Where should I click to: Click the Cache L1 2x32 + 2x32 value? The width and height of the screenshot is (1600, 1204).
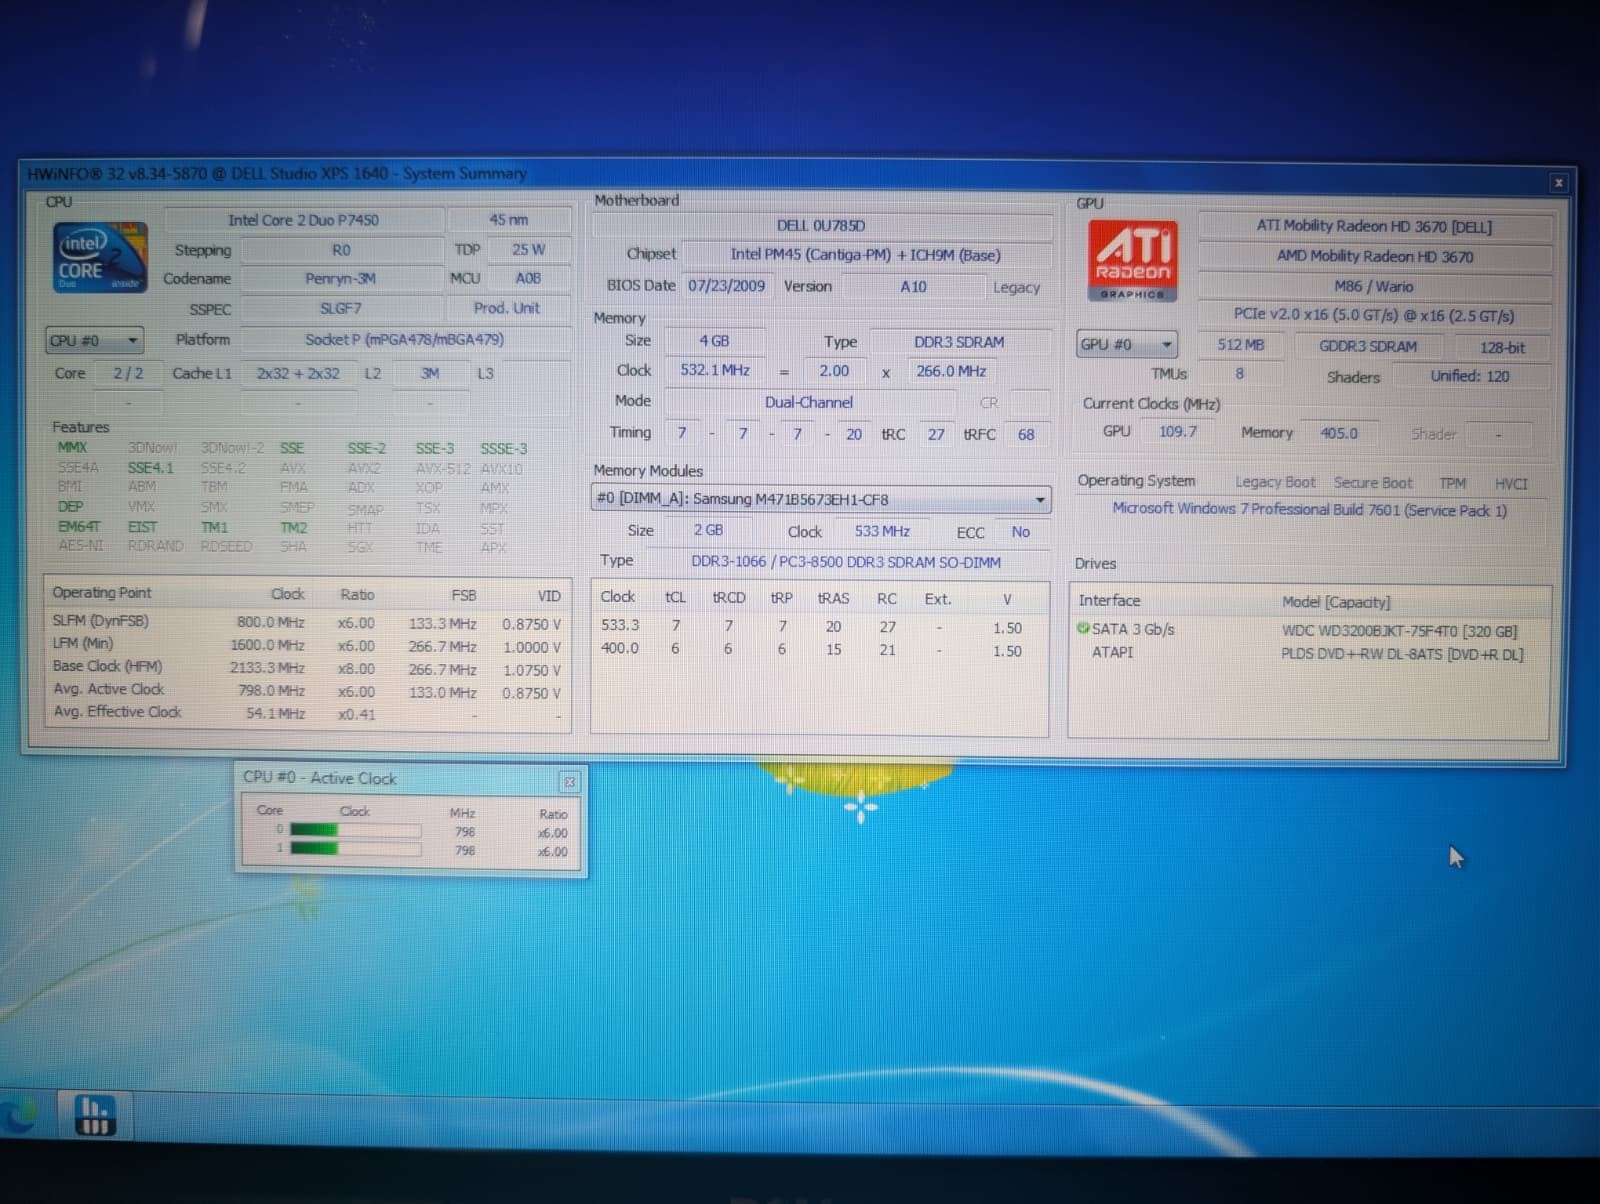(x=298, y=373)
